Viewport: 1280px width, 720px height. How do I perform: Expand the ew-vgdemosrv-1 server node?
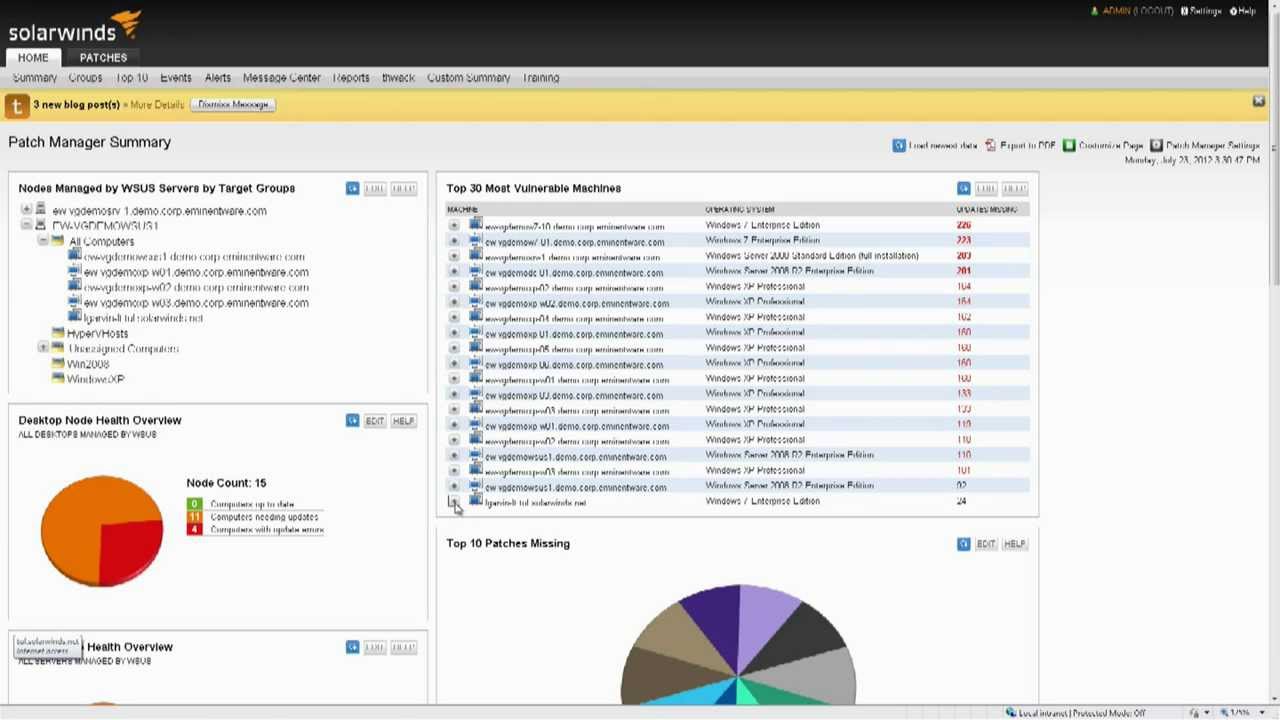(x=26, y=210)
